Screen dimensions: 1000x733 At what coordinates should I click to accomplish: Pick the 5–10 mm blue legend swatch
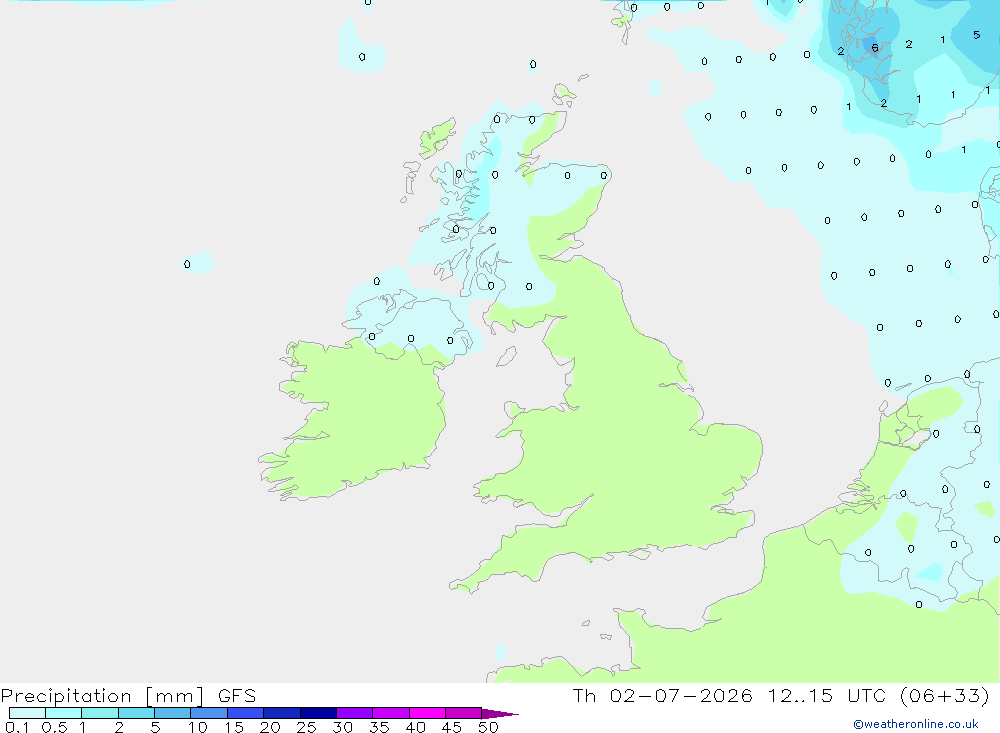point(172,713)
